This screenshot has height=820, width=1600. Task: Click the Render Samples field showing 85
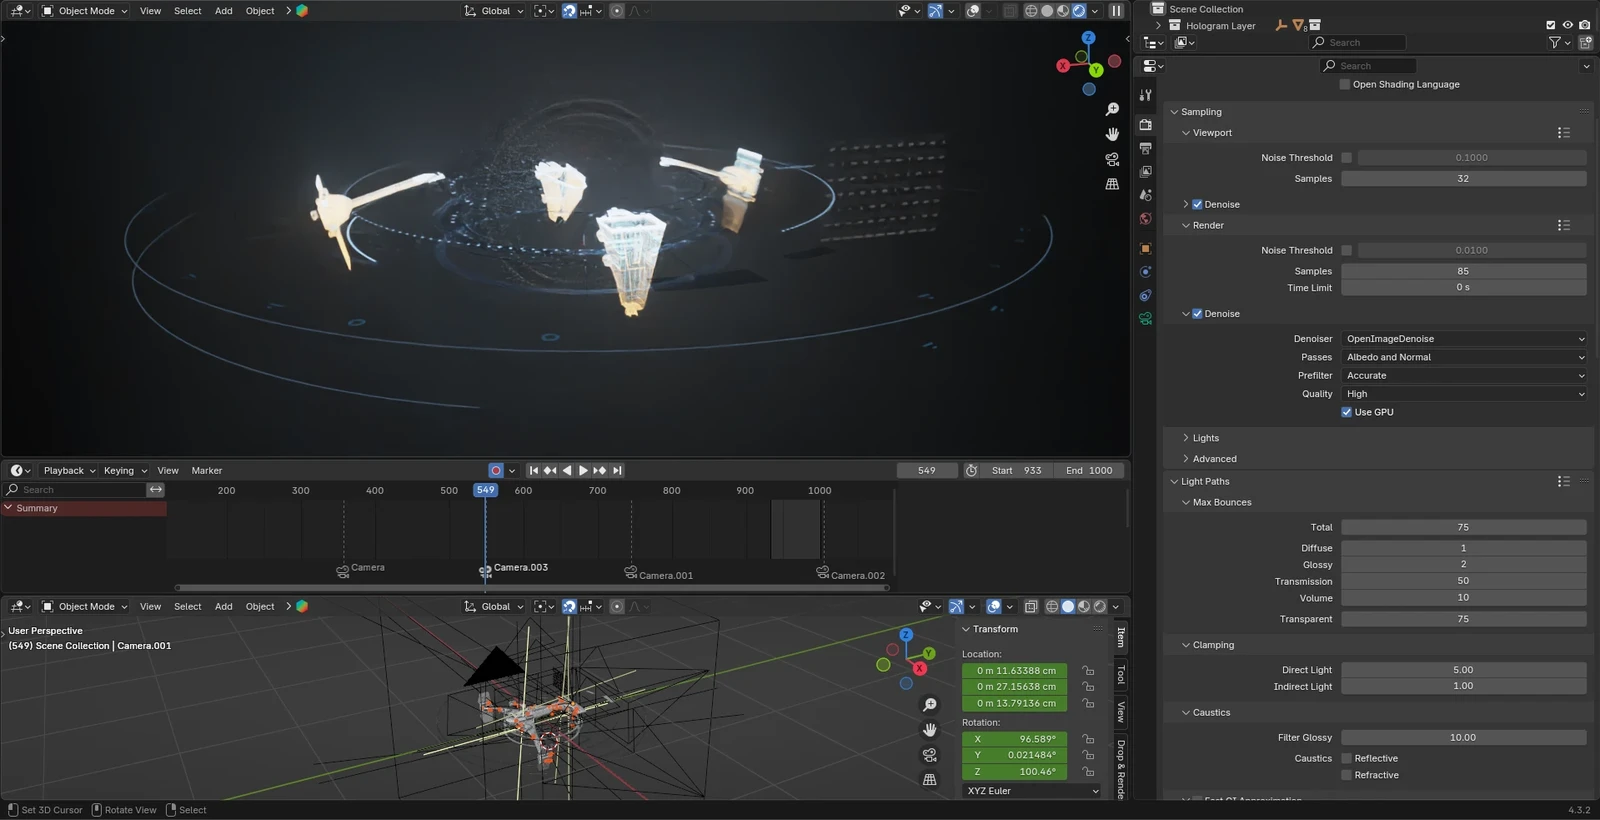pos(1463,271)
